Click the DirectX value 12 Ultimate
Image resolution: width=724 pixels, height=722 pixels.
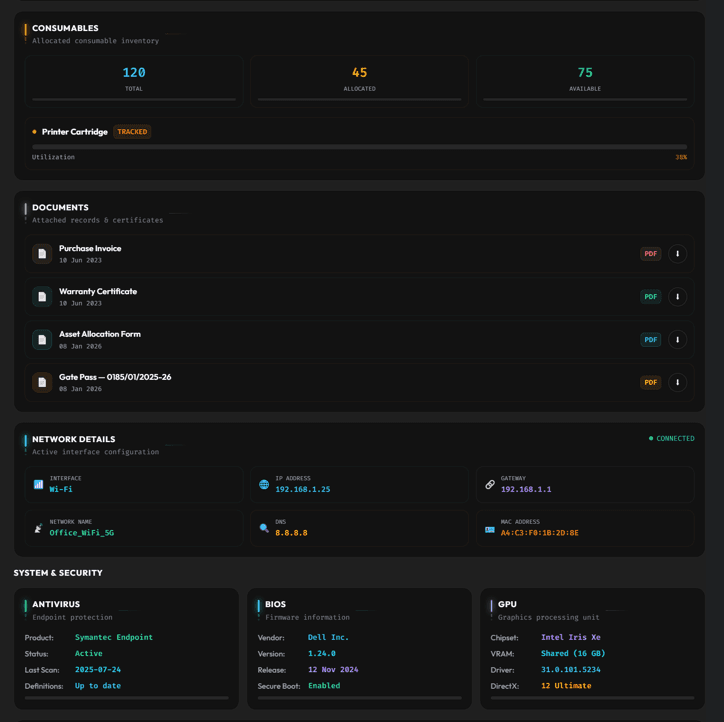(566, 686)
